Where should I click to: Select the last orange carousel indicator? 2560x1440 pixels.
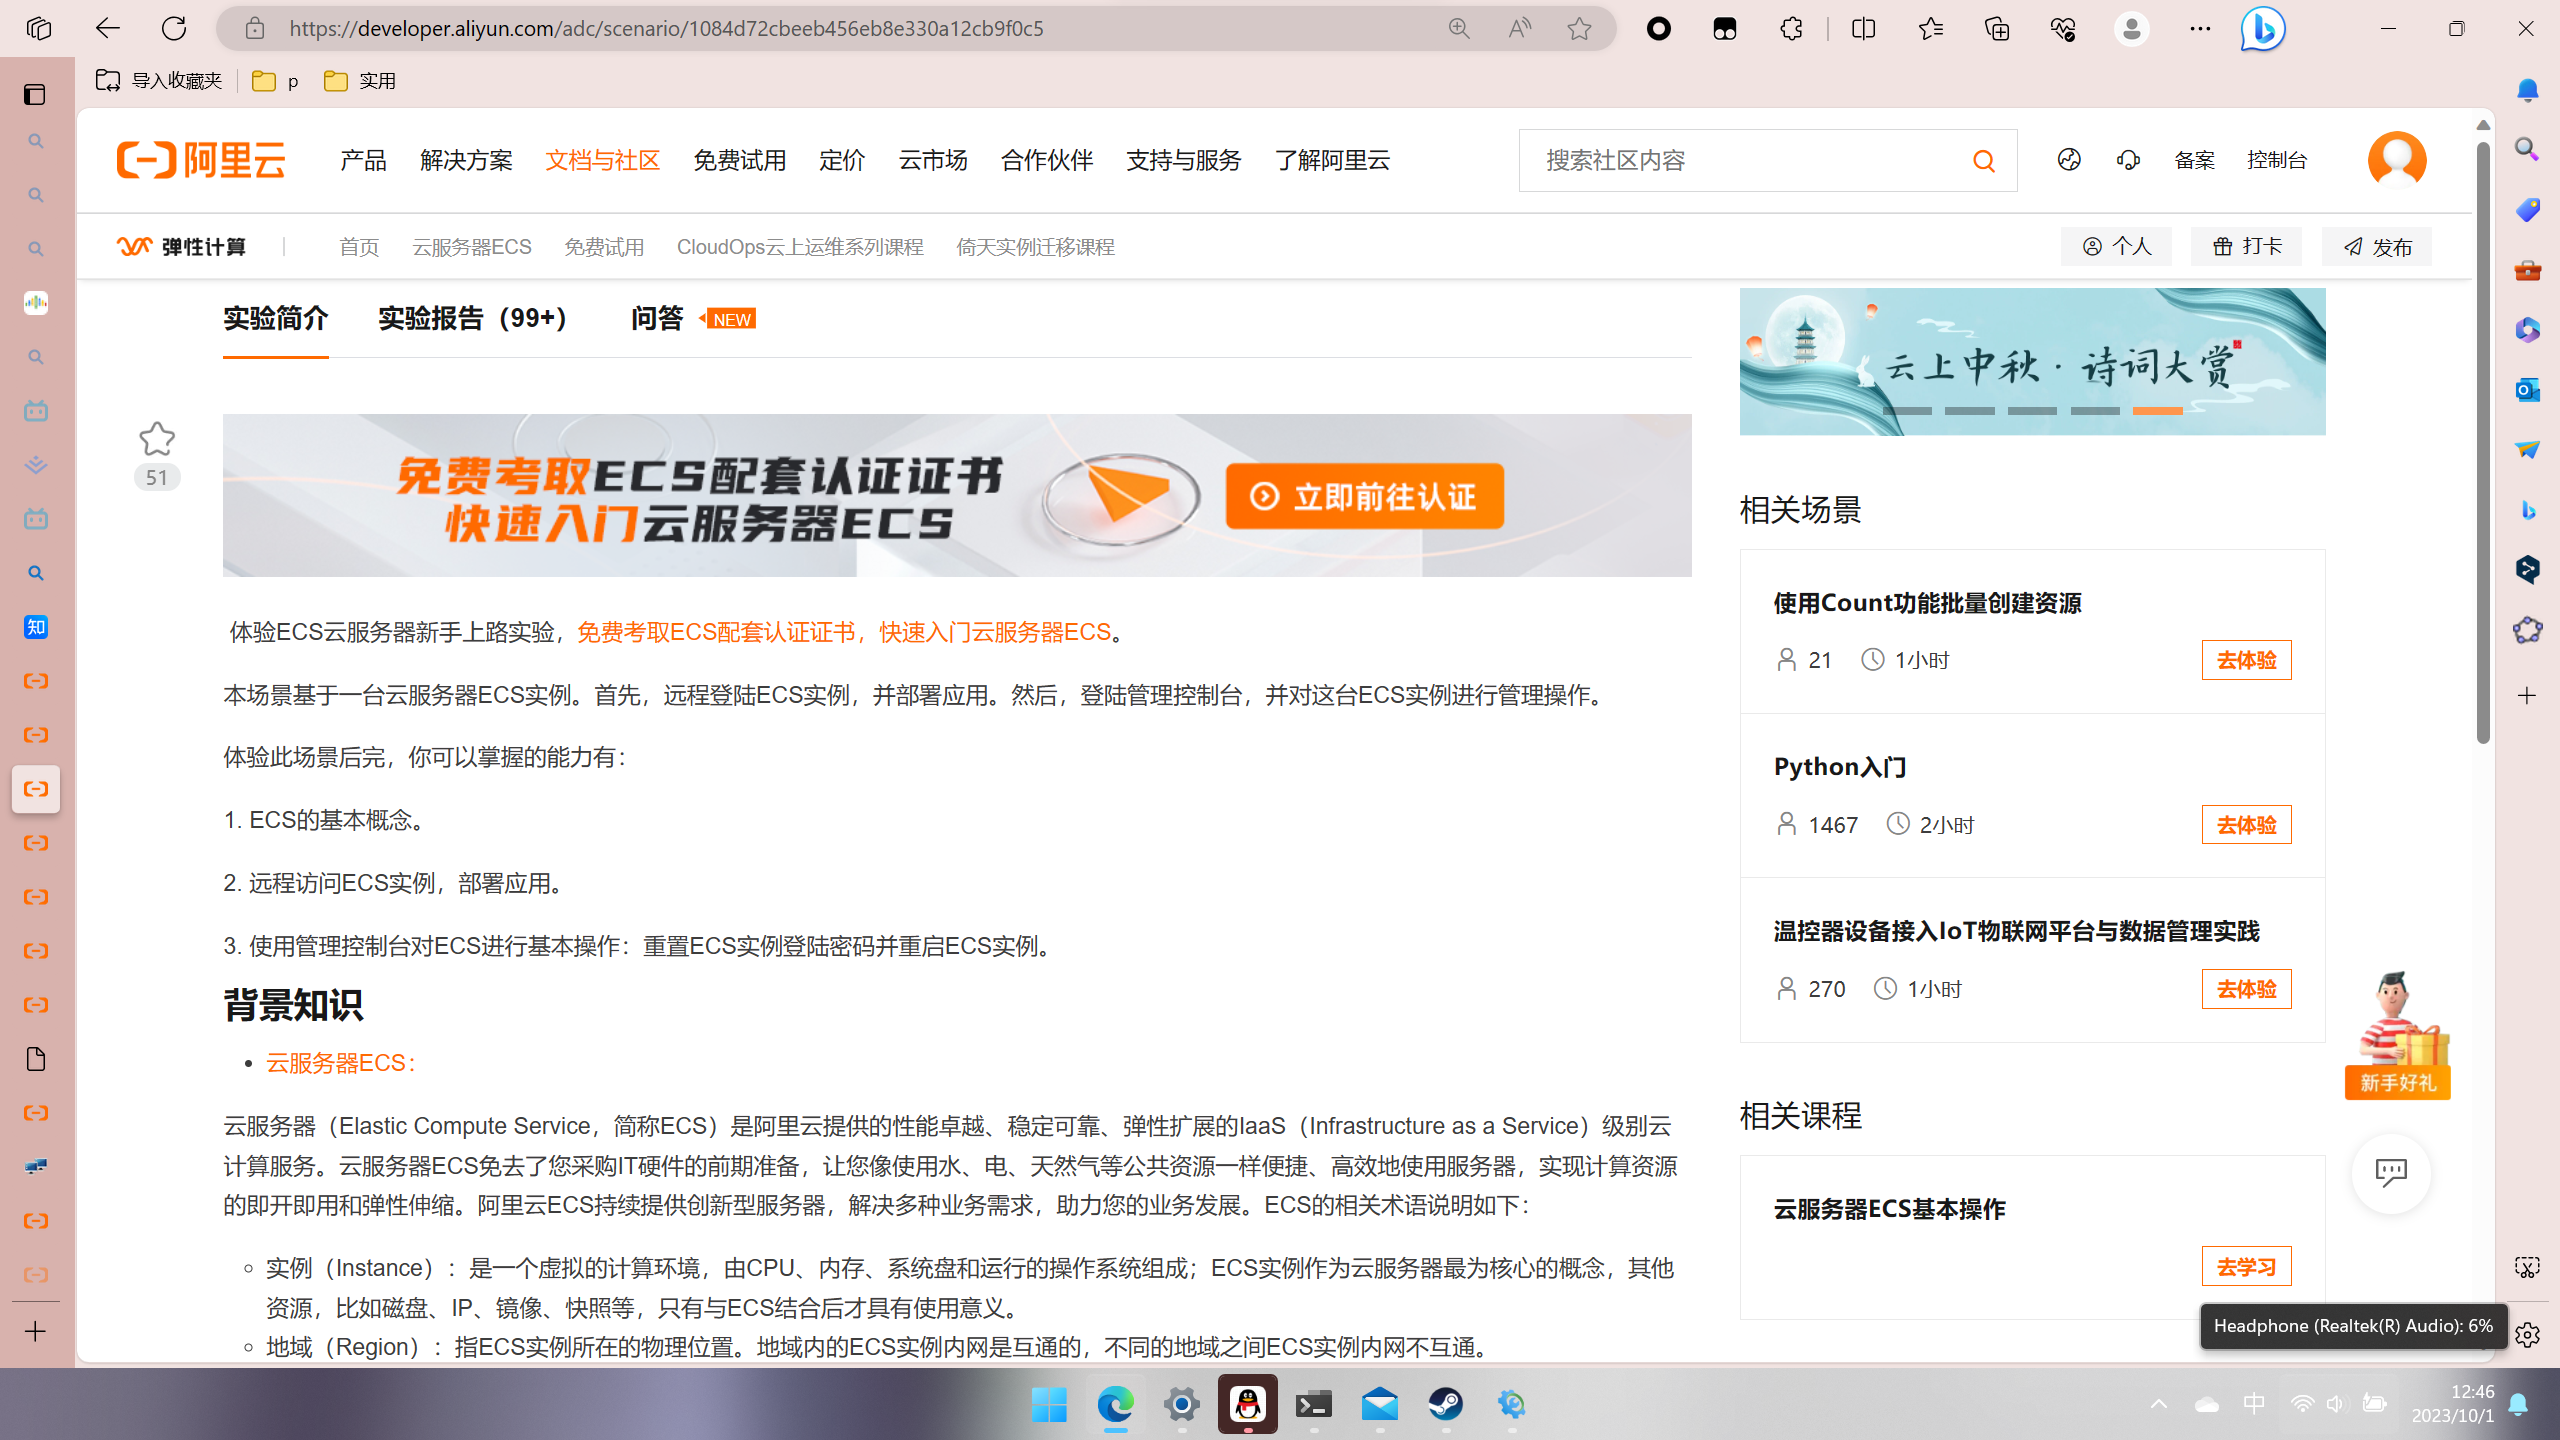2157,410
